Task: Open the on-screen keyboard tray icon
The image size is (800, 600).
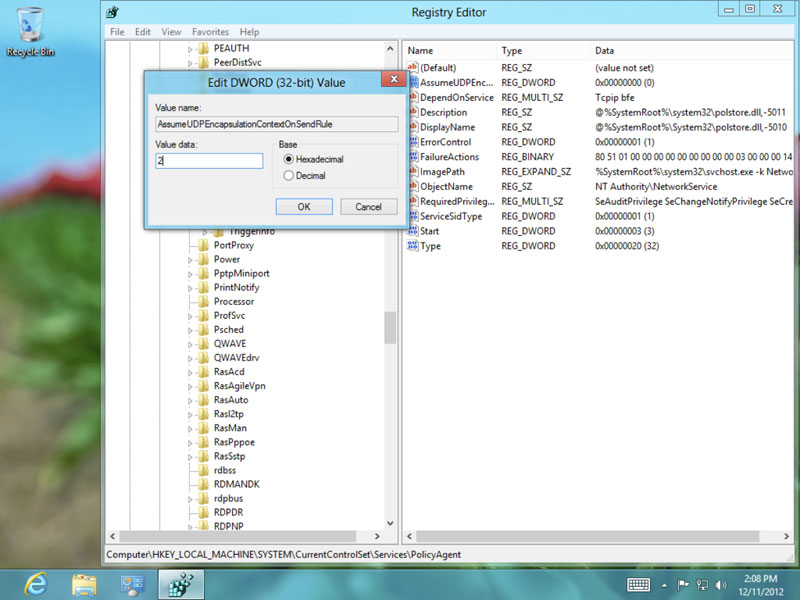Action: coord(639,584)
